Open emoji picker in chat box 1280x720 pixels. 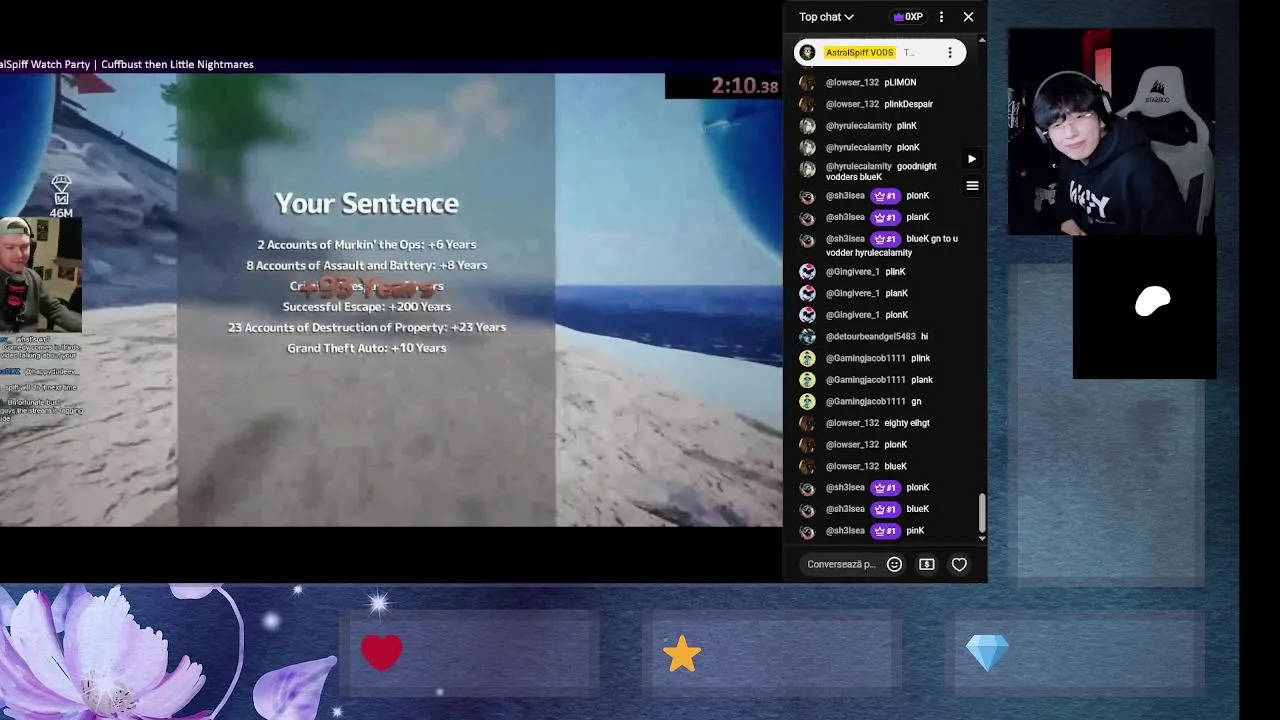(894, 564)
